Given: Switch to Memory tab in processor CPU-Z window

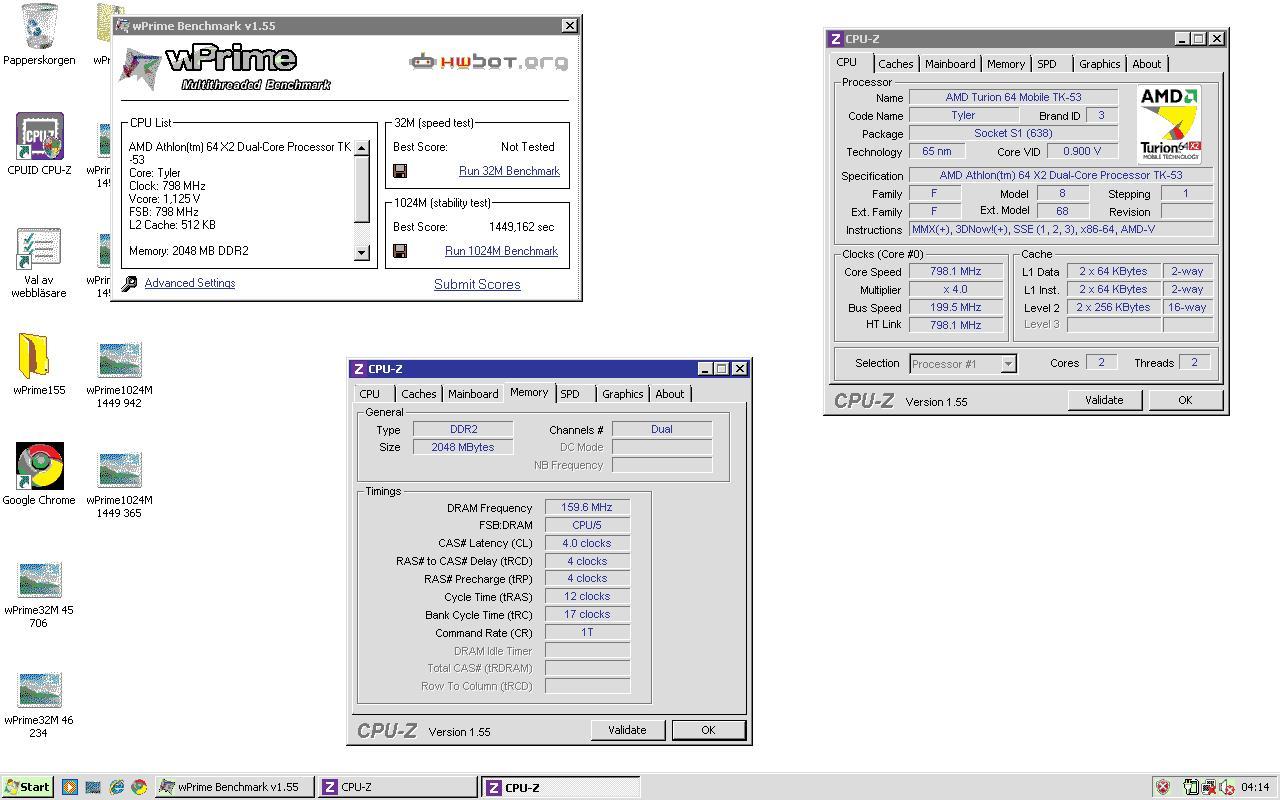Looking at the screenshot, I should (x=1006, y=64).
